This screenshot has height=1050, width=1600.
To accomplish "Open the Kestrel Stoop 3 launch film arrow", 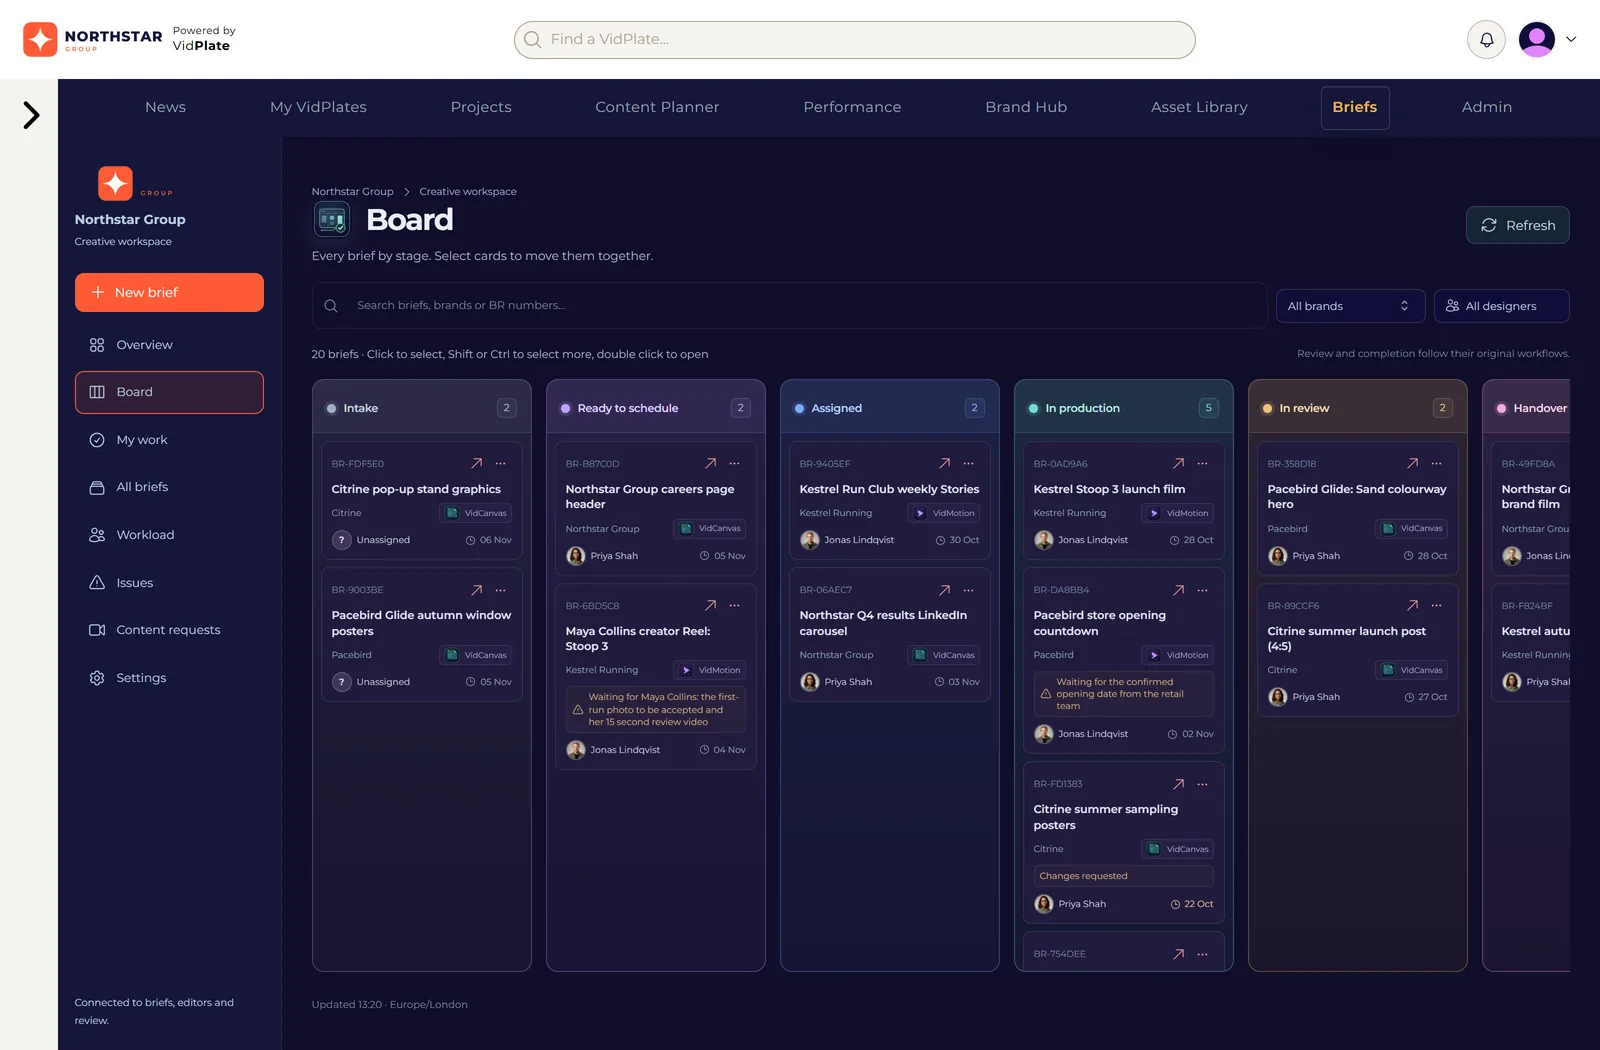I will 1179,463.
